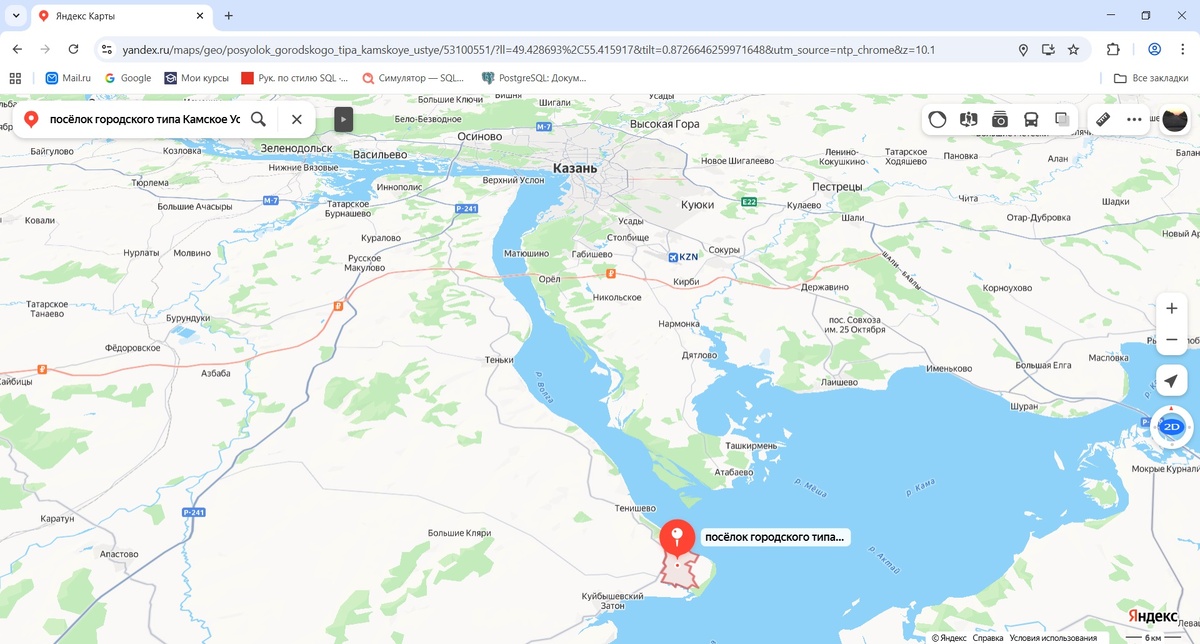Click the search magnifier icon
Screen dimensions: 1200x644
(x=259, y=119)
